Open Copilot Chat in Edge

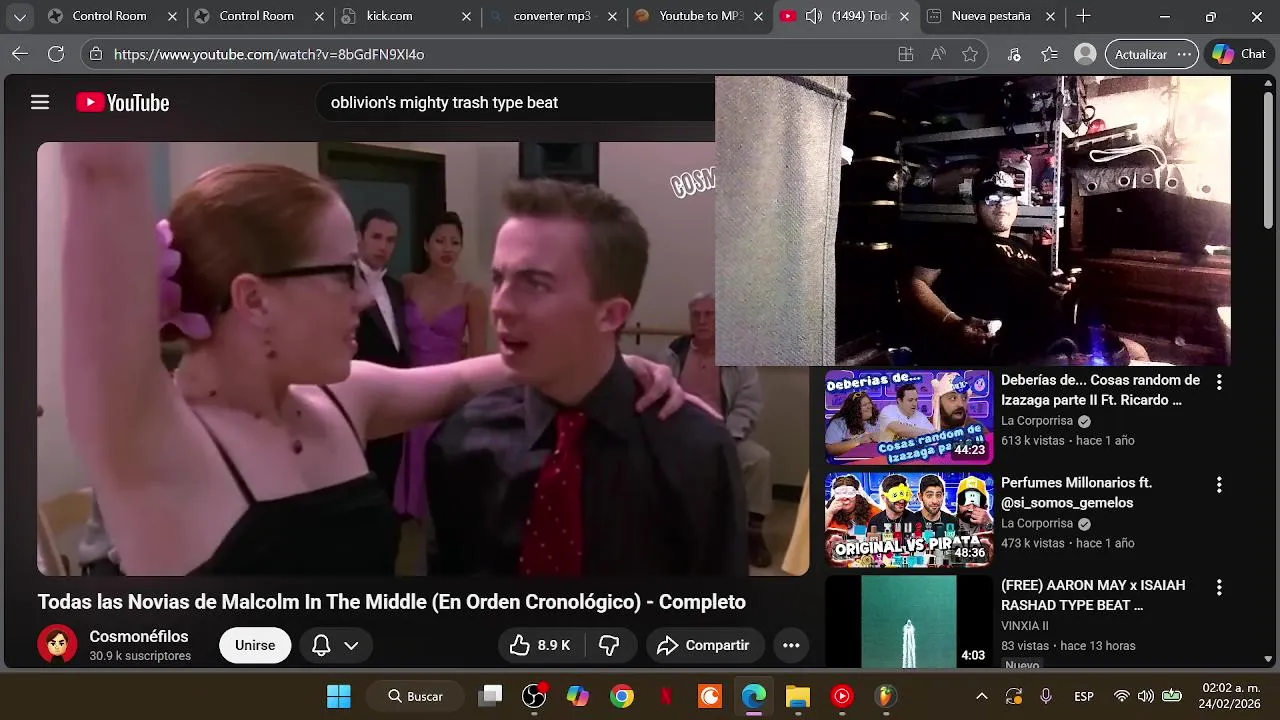[1238, 54]
